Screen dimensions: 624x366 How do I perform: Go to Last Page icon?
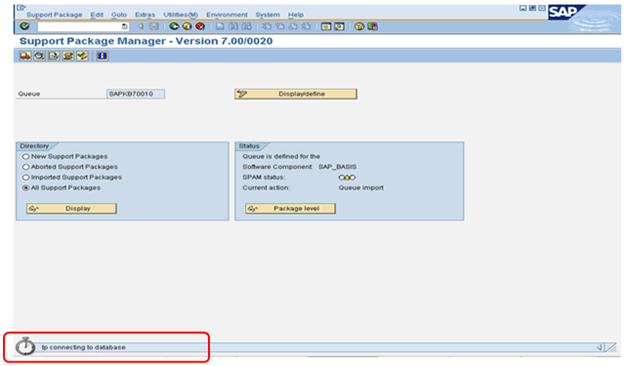tap(306, 26)
